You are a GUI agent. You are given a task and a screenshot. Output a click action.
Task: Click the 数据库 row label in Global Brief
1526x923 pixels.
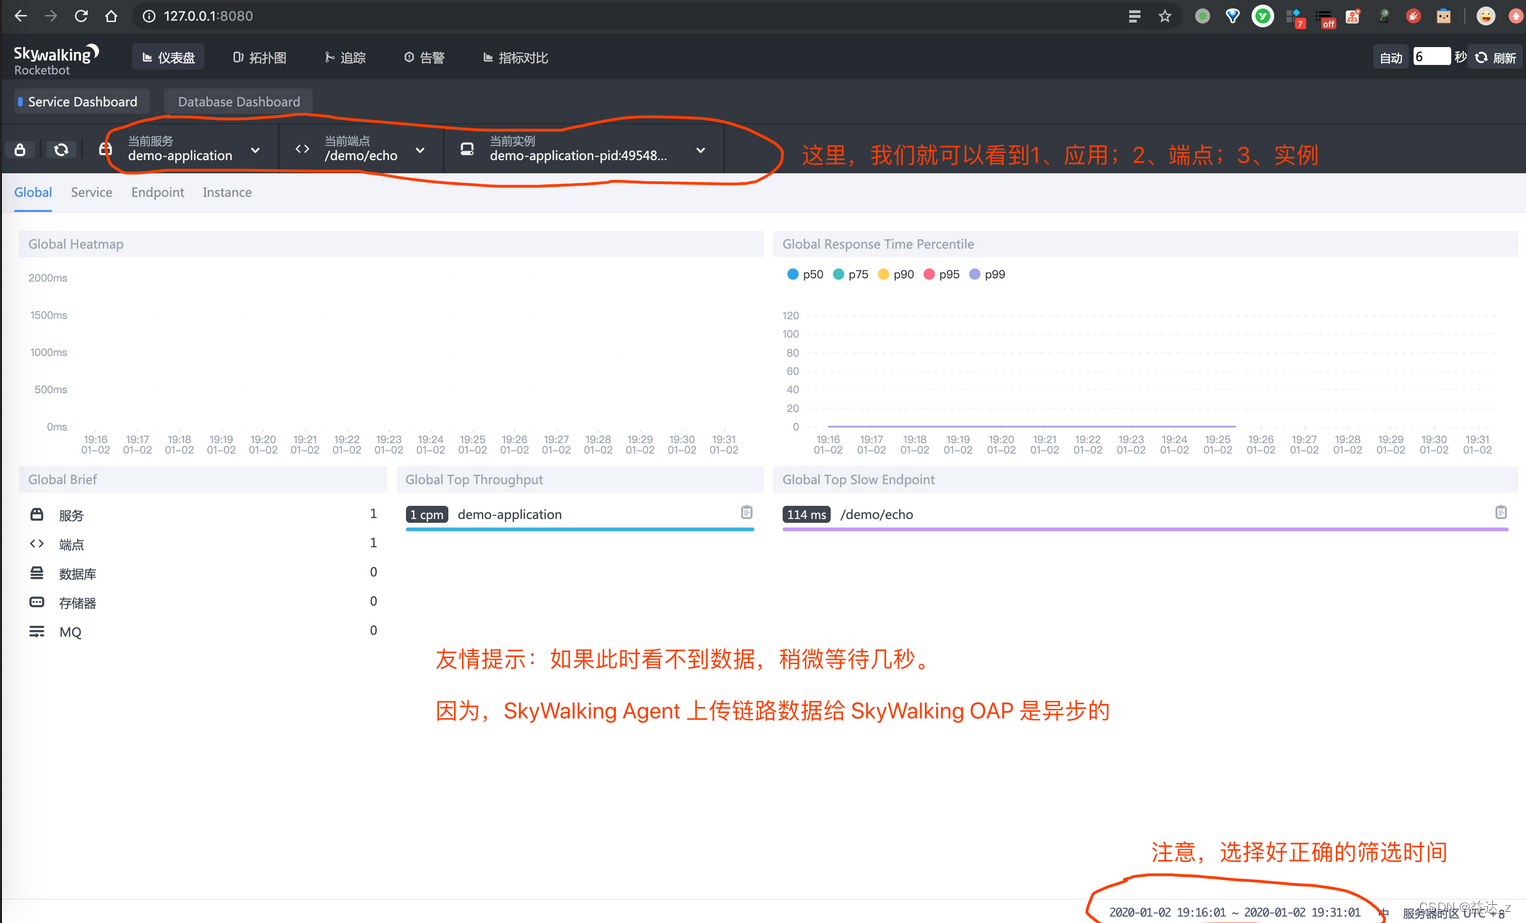(77, 574)
